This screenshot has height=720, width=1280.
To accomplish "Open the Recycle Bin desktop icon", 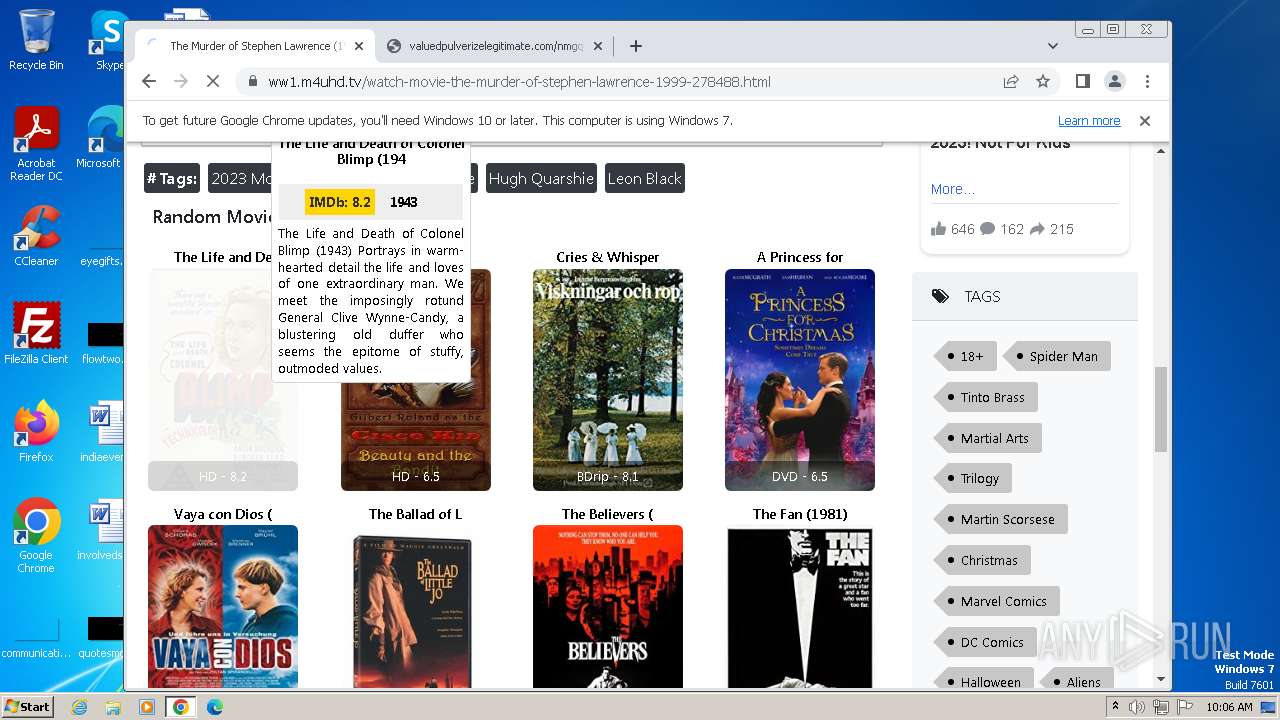I will click(x=36, y=40).
